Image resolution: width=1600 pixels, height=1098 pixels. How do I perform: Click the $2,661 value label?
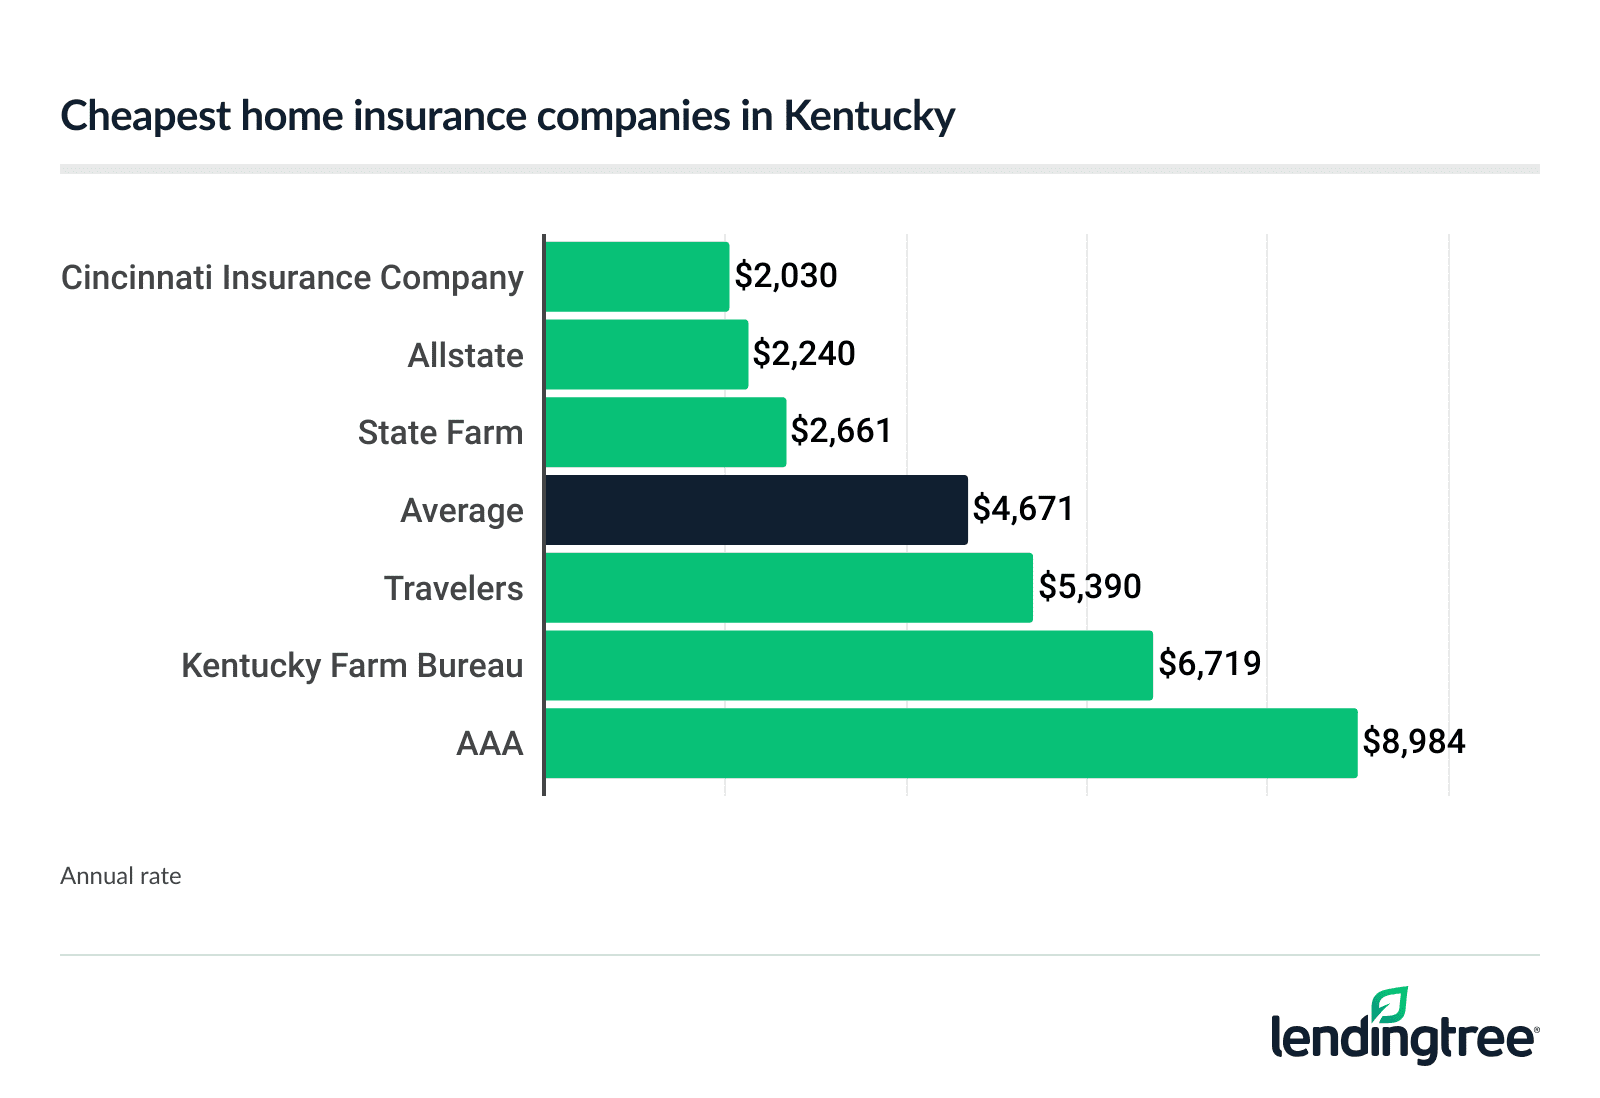coord(841,431)
